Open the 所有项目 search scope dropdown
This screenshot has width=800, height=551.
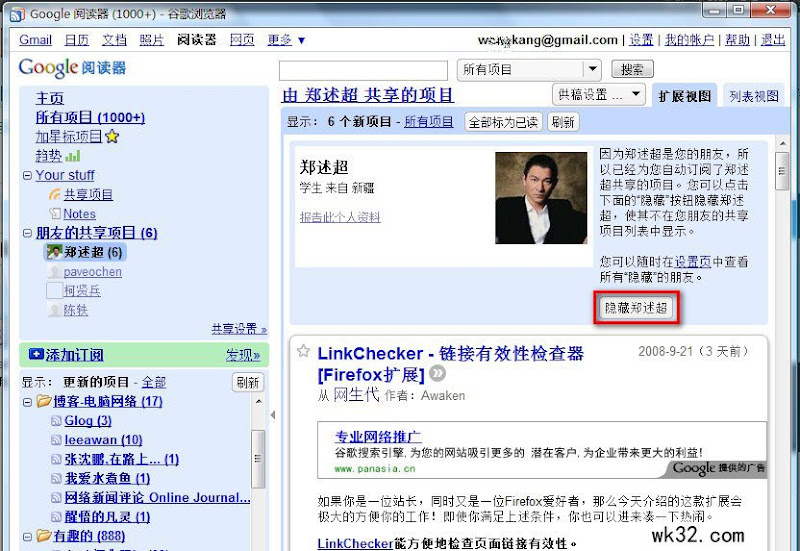point(529,69)
